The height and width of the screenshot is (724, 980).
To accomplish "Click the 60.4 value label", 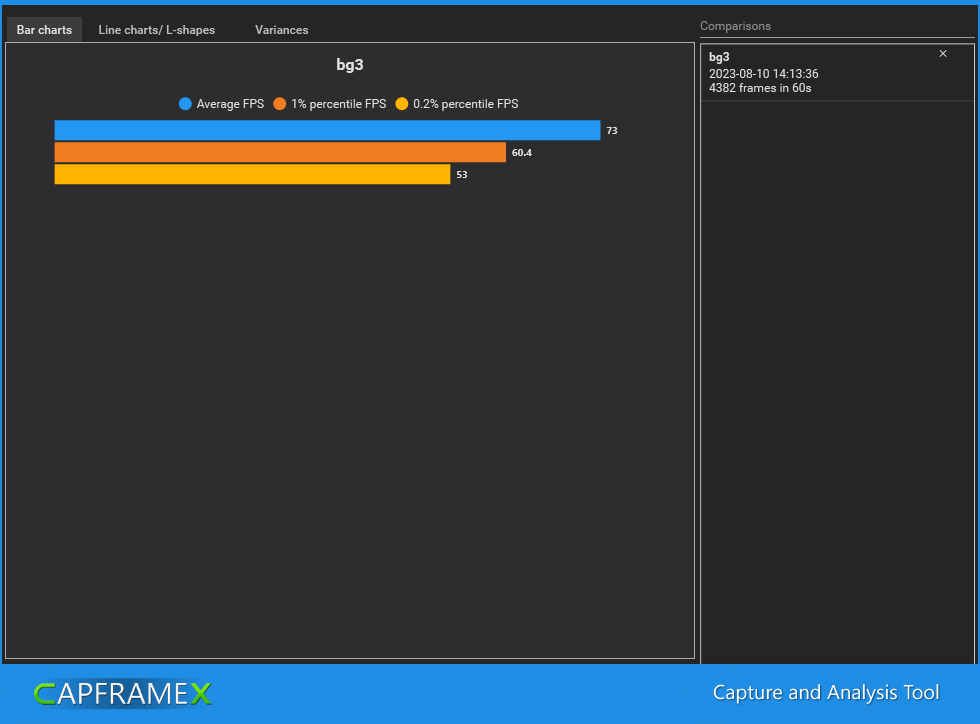I will 522,153.
